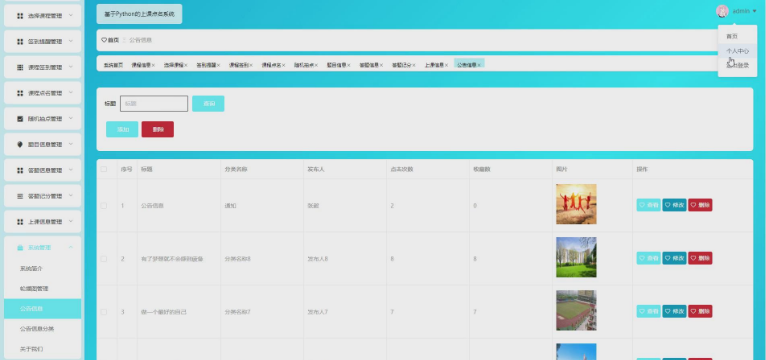Viewport: 766px width, 360px height.
Task: Expand 选择课程管理 using its chevron
Action: [71, 16]
